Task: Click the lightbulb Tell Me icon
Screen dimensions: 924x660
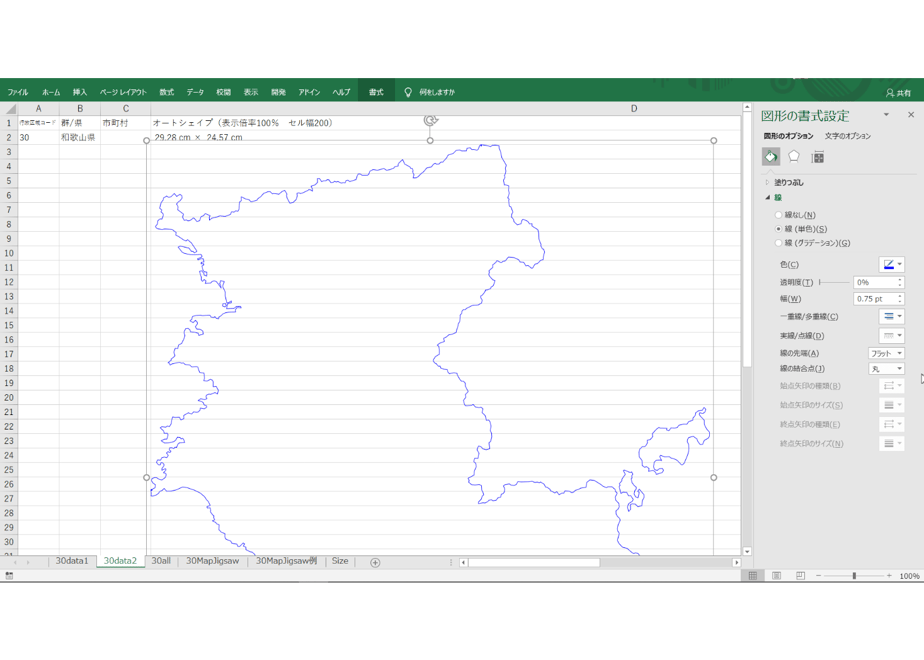Action: (408, 92)
